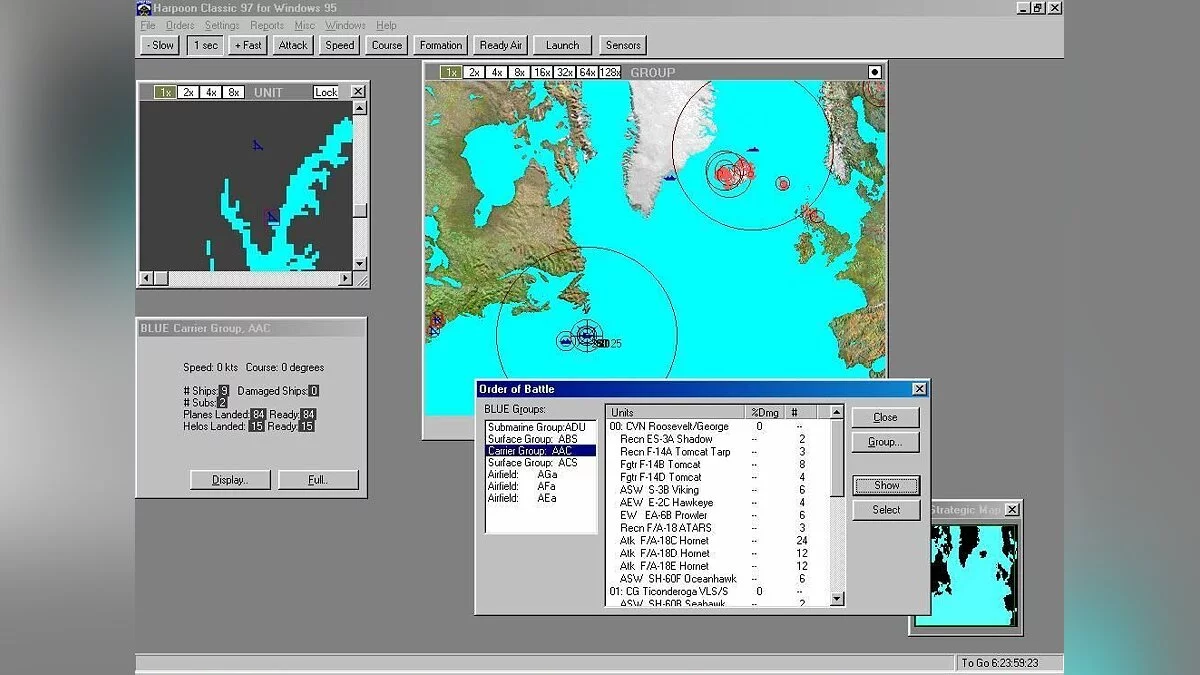Close the Strategic Map window
Viewport: 1200px width, 675px height.
1012,510
